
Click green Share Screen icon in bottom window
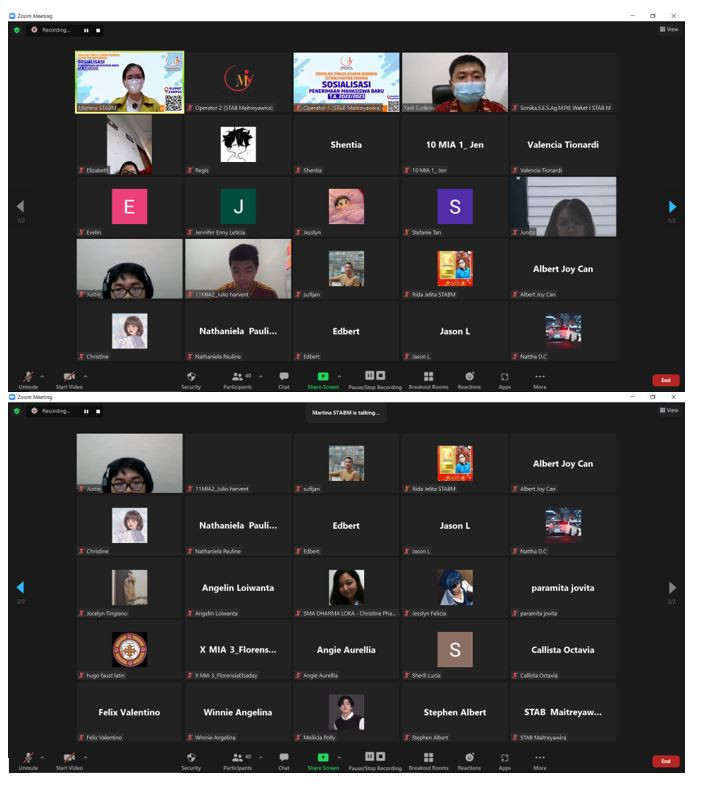[322, 758]
